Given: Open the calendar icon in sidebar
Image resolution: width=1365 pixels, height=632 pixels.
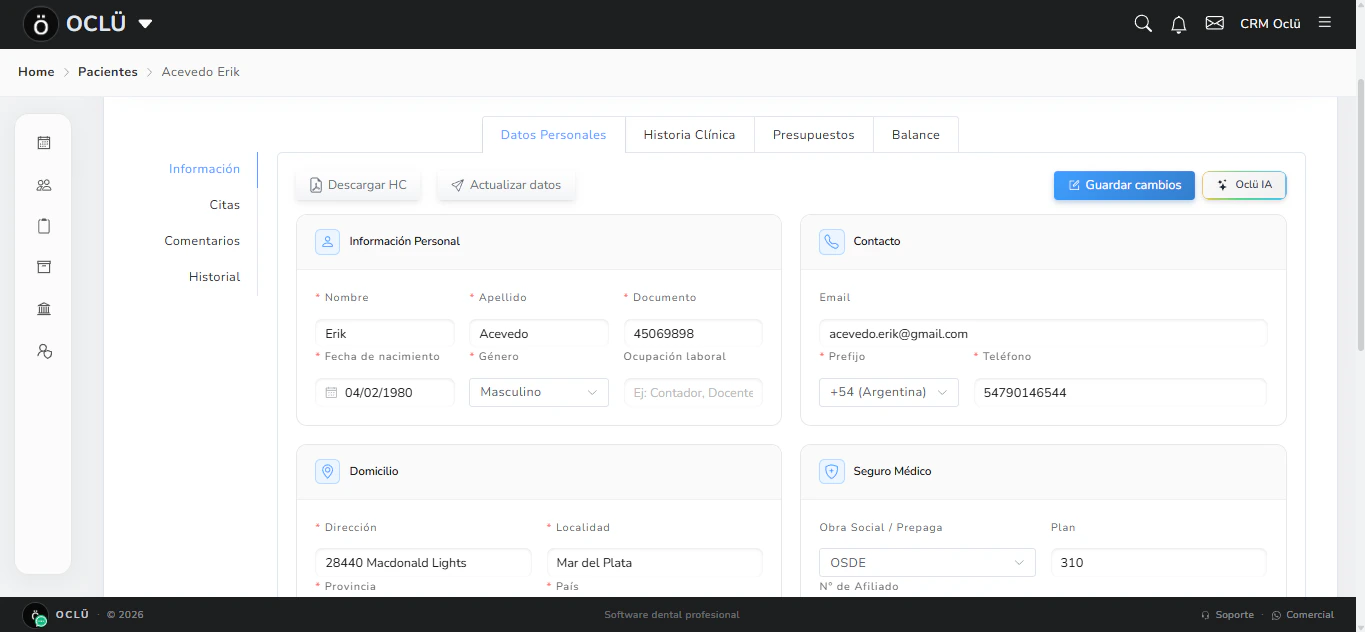Looking at the screenshot, I should click(x=44, y=143).
